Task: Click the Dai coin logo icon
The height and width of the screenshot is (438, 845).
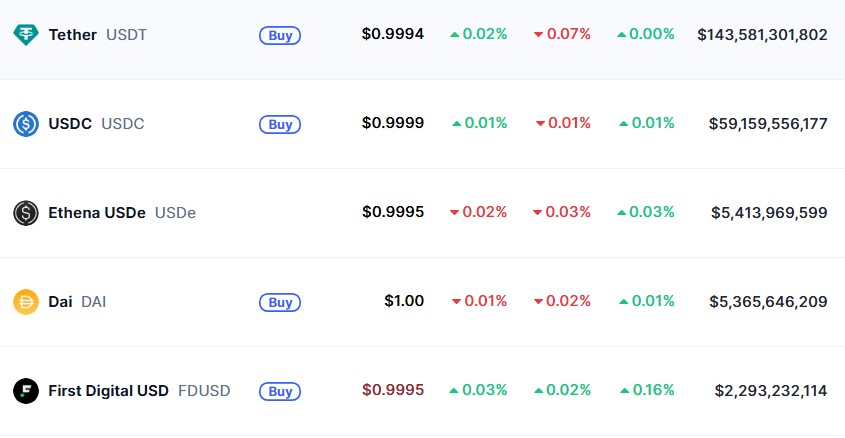Action: point(26,302)
